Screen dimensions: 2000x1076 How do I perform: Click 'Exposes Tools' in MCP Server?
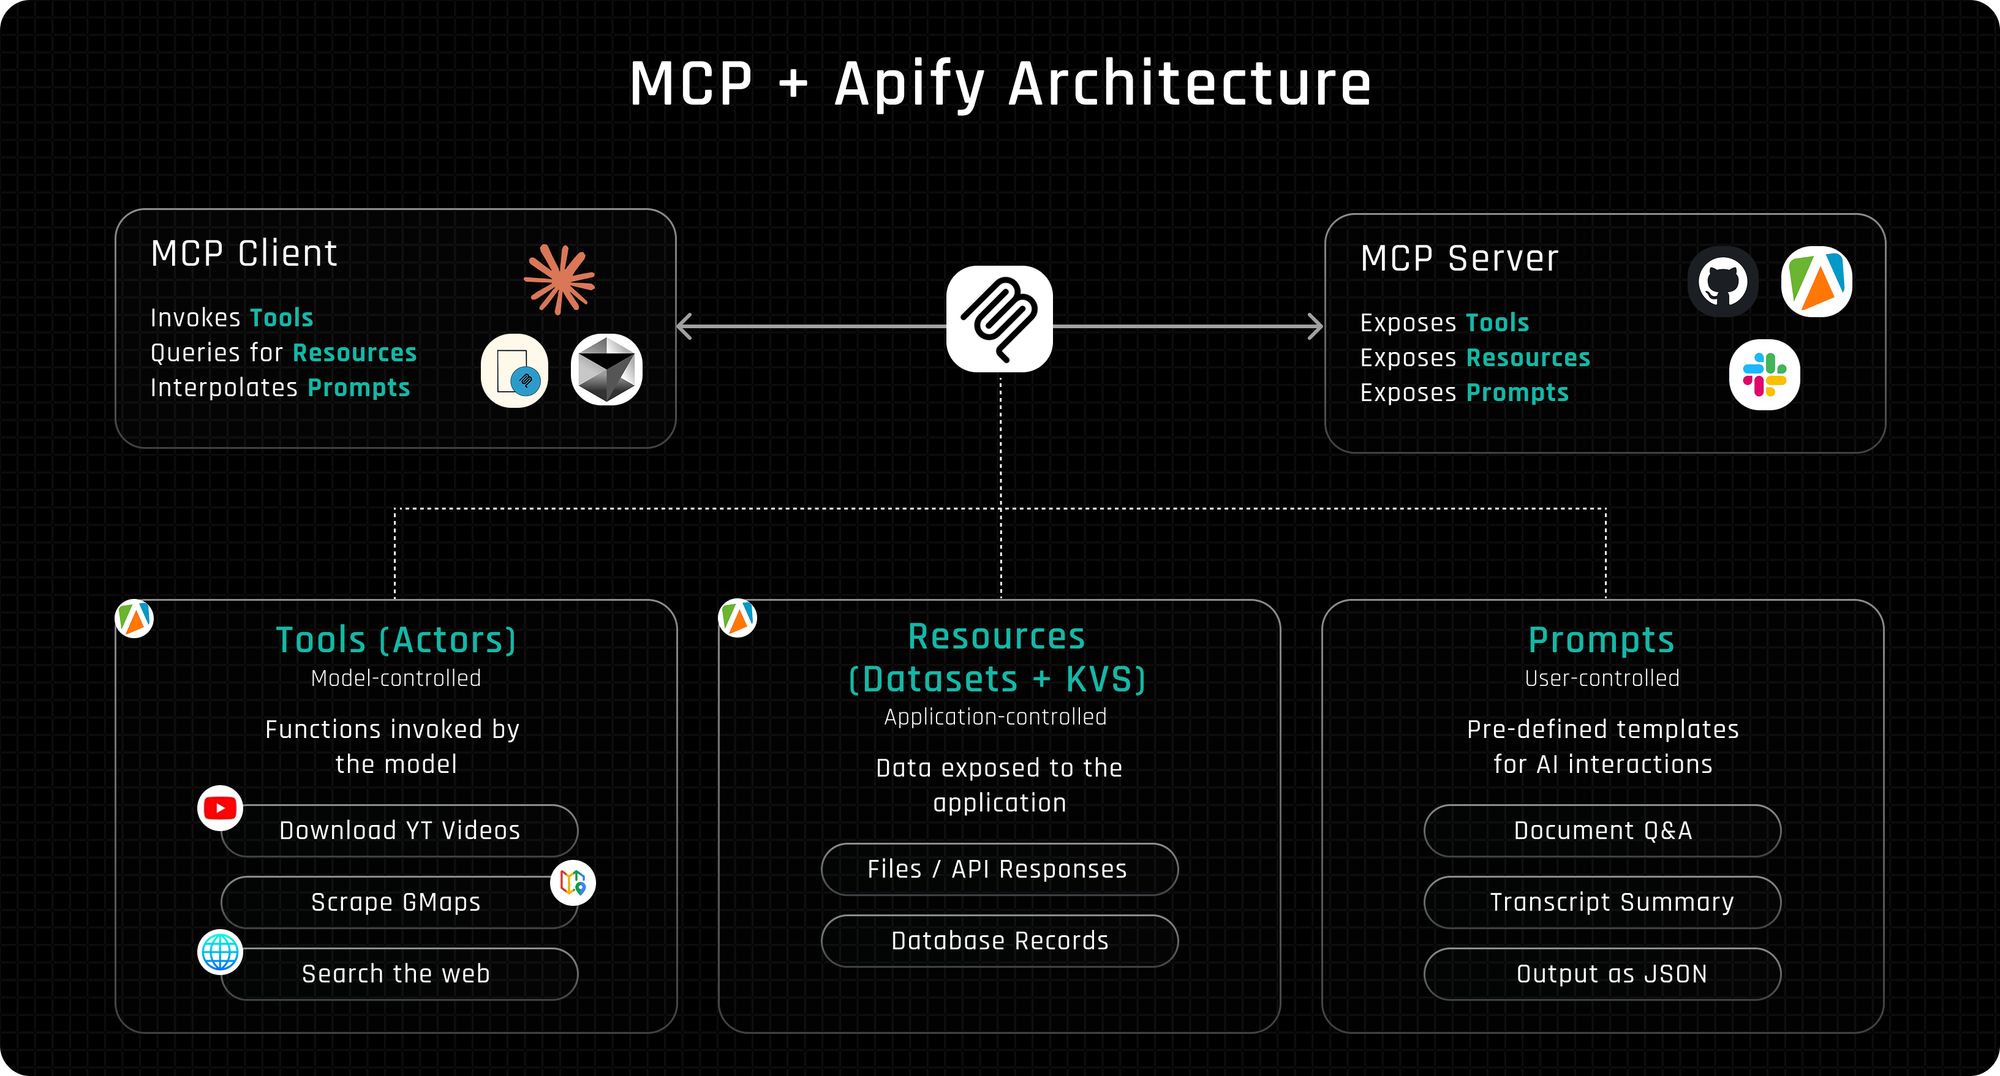coord(1445,323)
